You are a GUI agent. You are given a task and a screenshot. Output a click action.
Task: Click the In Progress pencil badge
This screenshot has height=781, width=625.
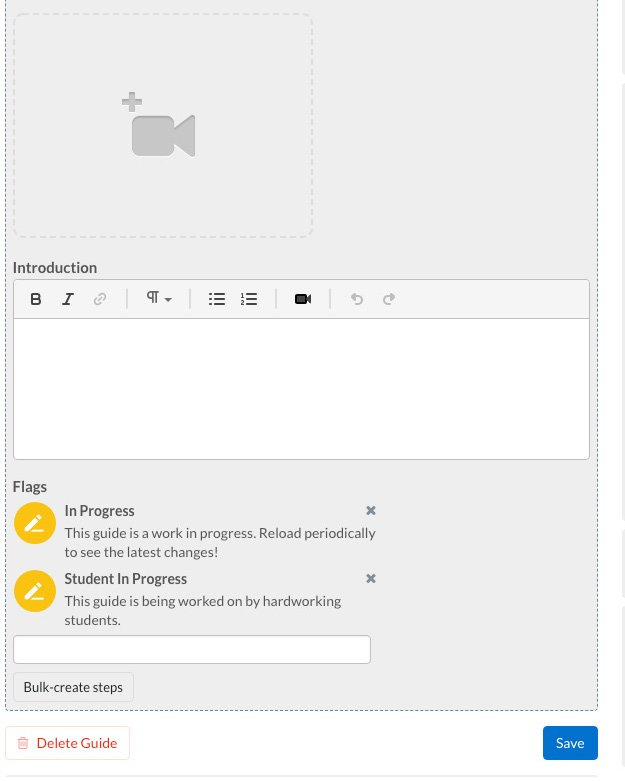35,523
